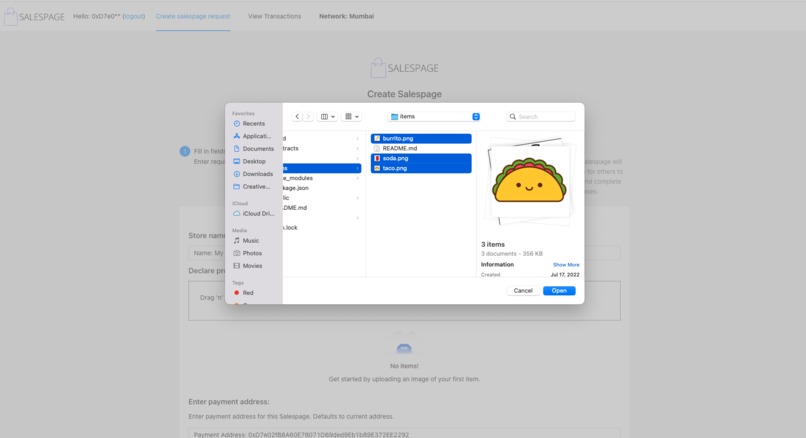The image size is (806, 438).
Task: Select the node_modules folder row
Action: click(322, 178)
